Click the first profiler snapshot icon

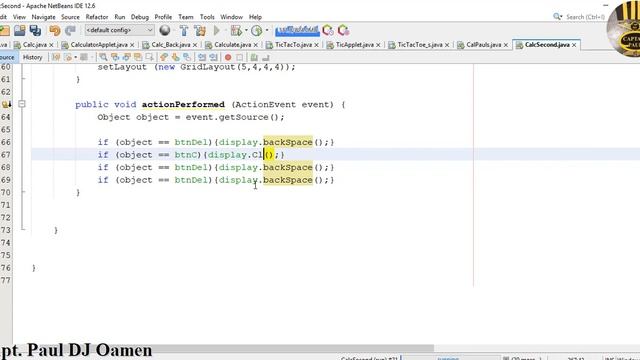point(328,30)
